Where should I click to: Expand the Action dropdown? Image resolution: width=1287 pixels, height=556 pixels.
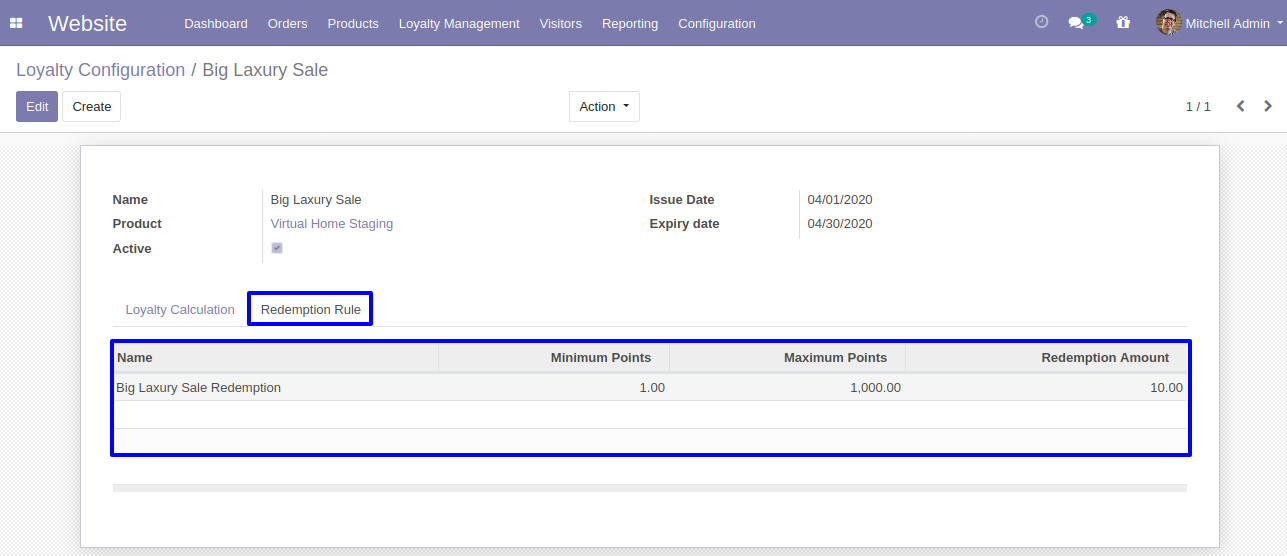[x=604, y=106]
